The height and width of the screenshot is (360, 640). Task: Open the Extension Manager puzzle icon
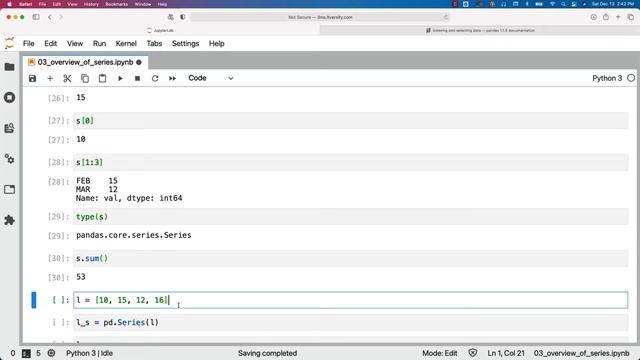9,220
